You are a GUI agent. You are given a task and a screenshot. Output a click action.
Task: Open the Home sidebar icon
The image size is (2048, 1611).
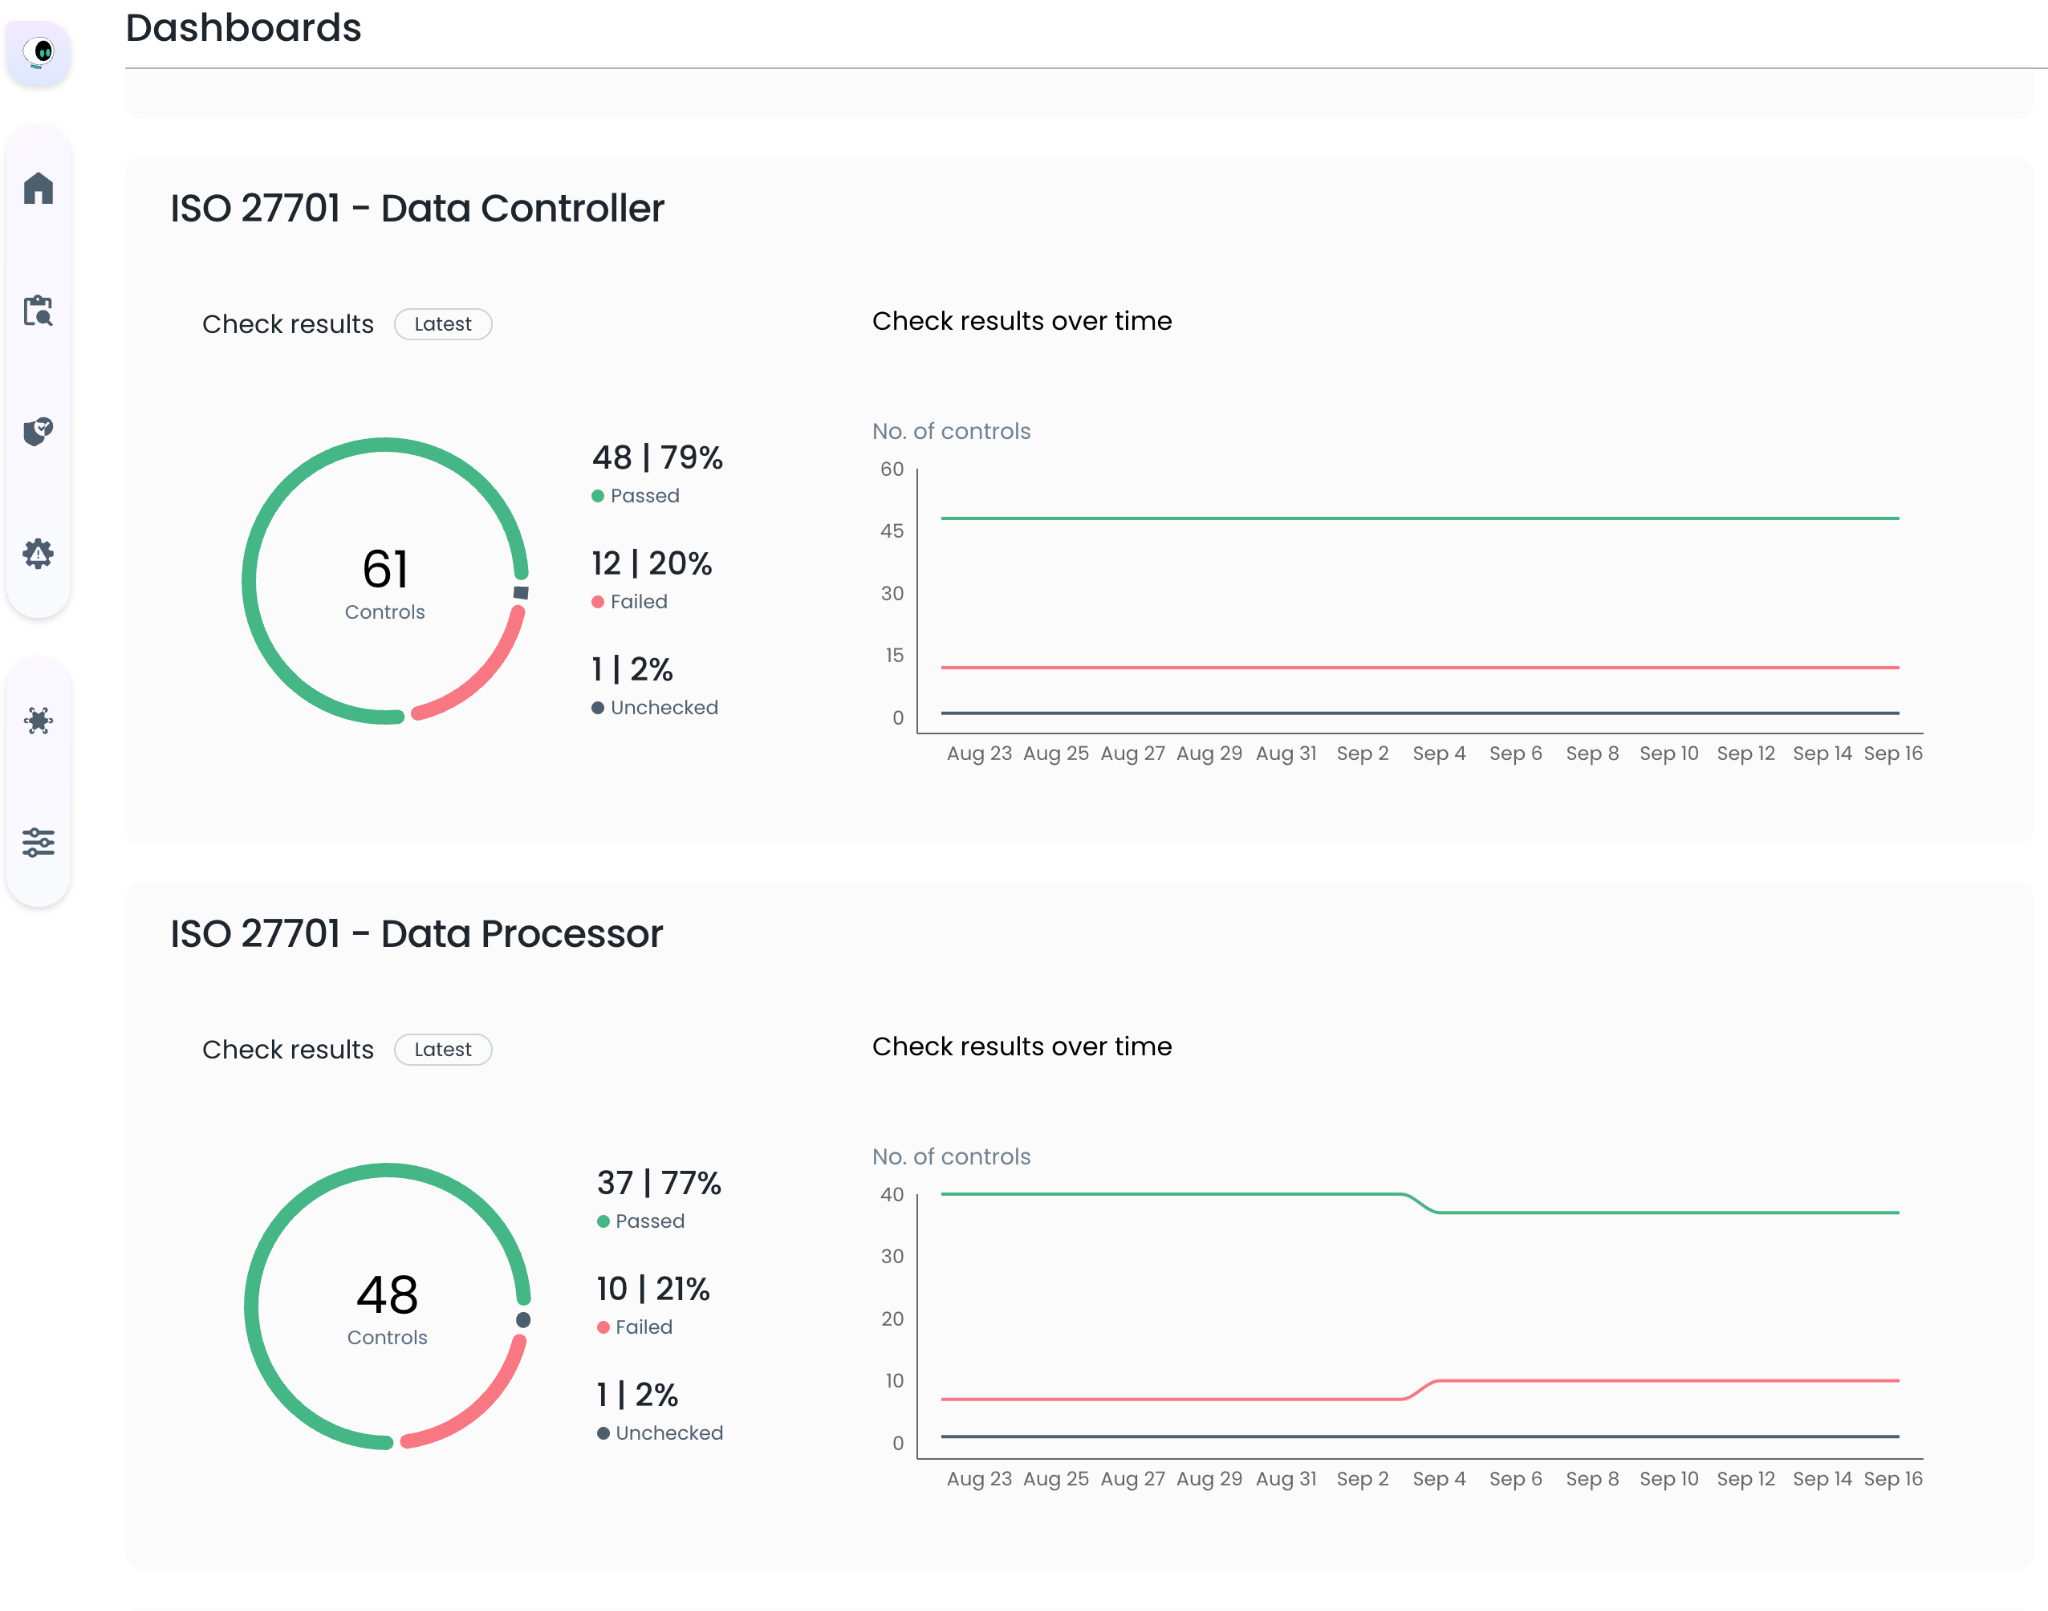pos(38,188)
